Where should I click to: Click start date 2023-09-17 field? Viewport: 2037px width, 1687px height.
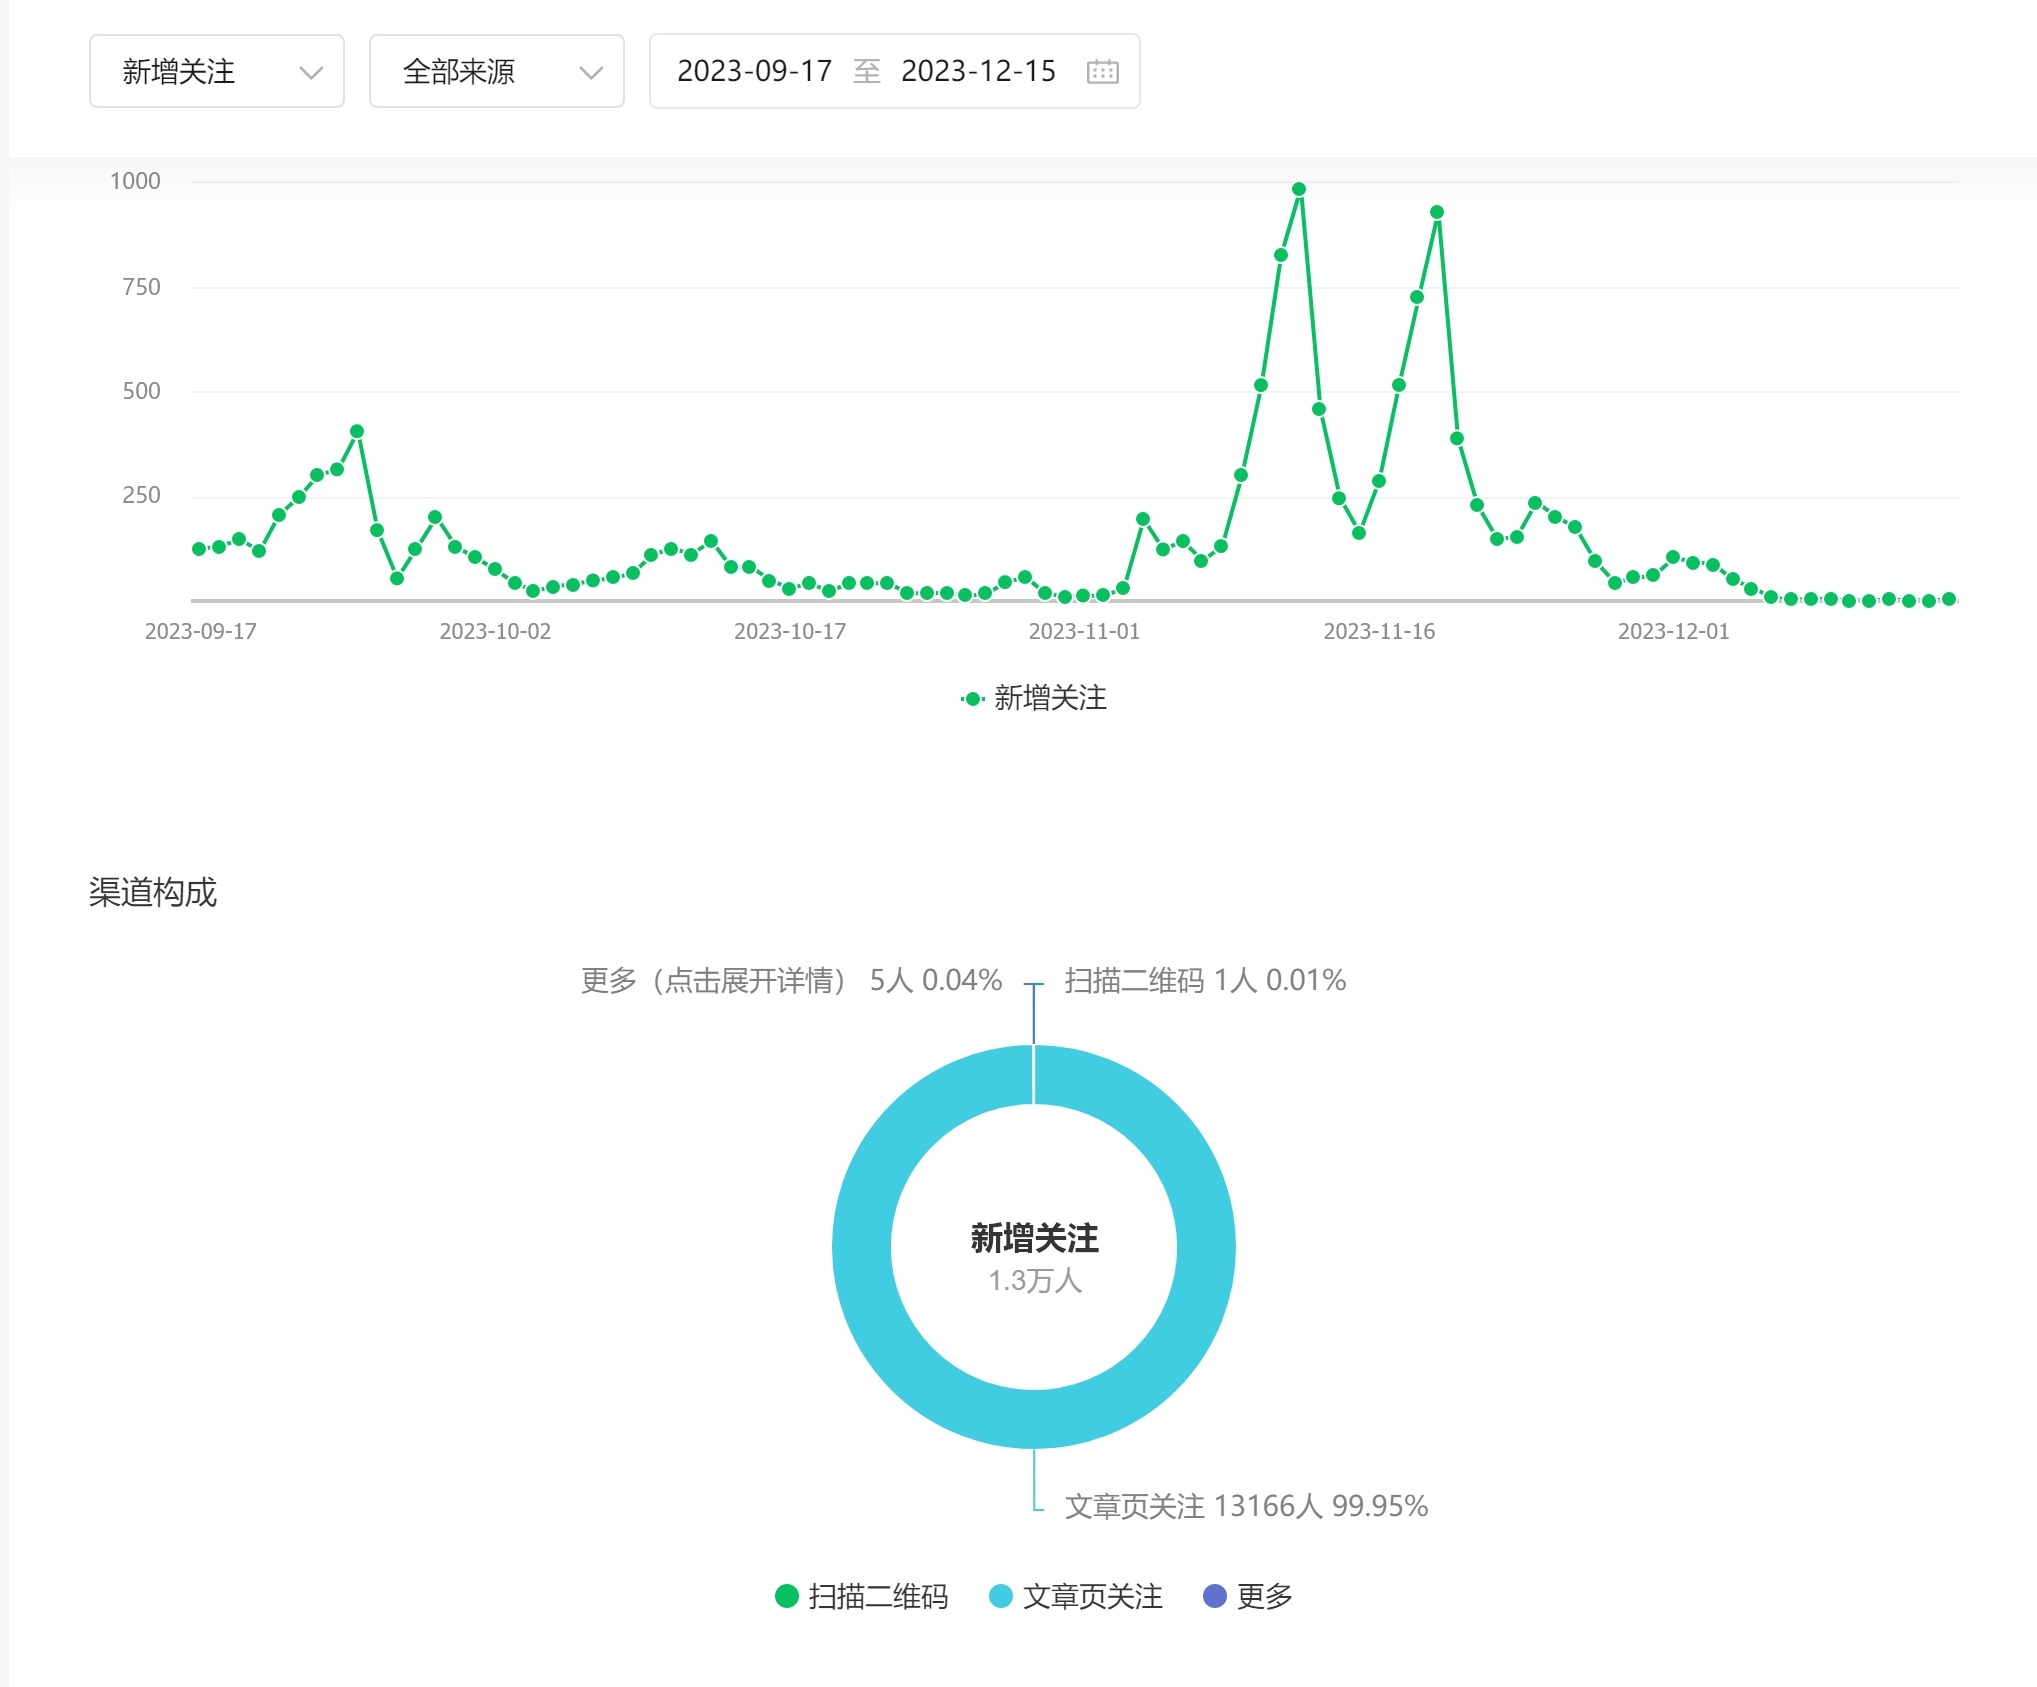point(754,72)
